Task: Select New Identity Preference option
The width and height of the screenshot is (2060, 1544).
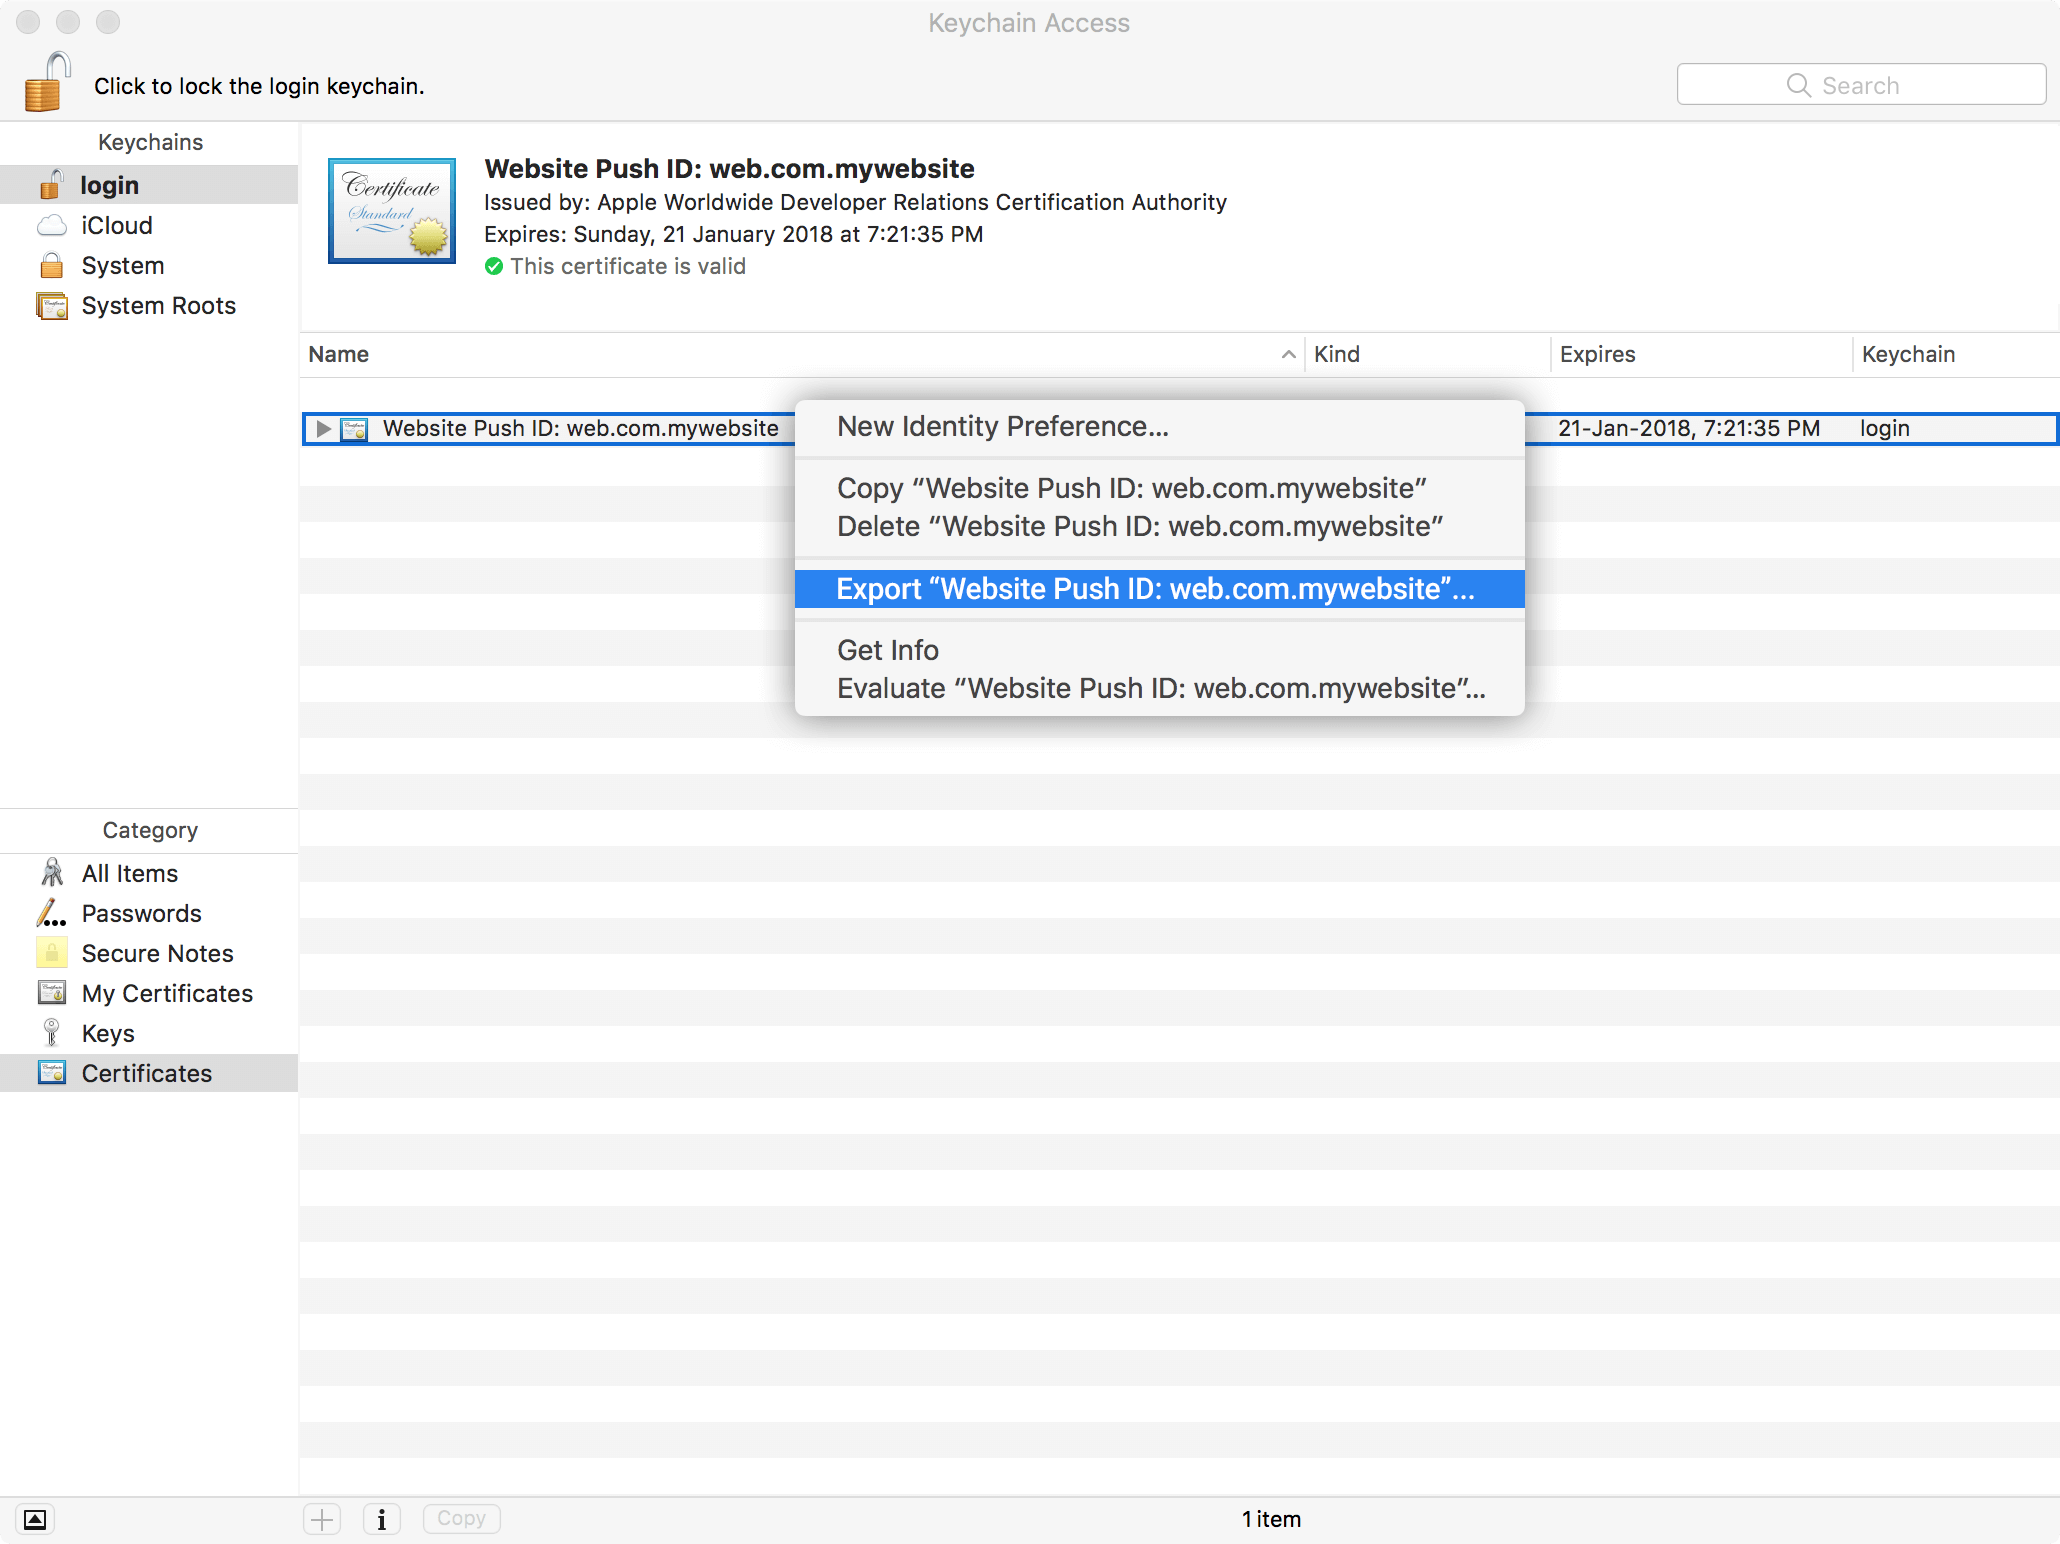Action: coord(1002,427)
